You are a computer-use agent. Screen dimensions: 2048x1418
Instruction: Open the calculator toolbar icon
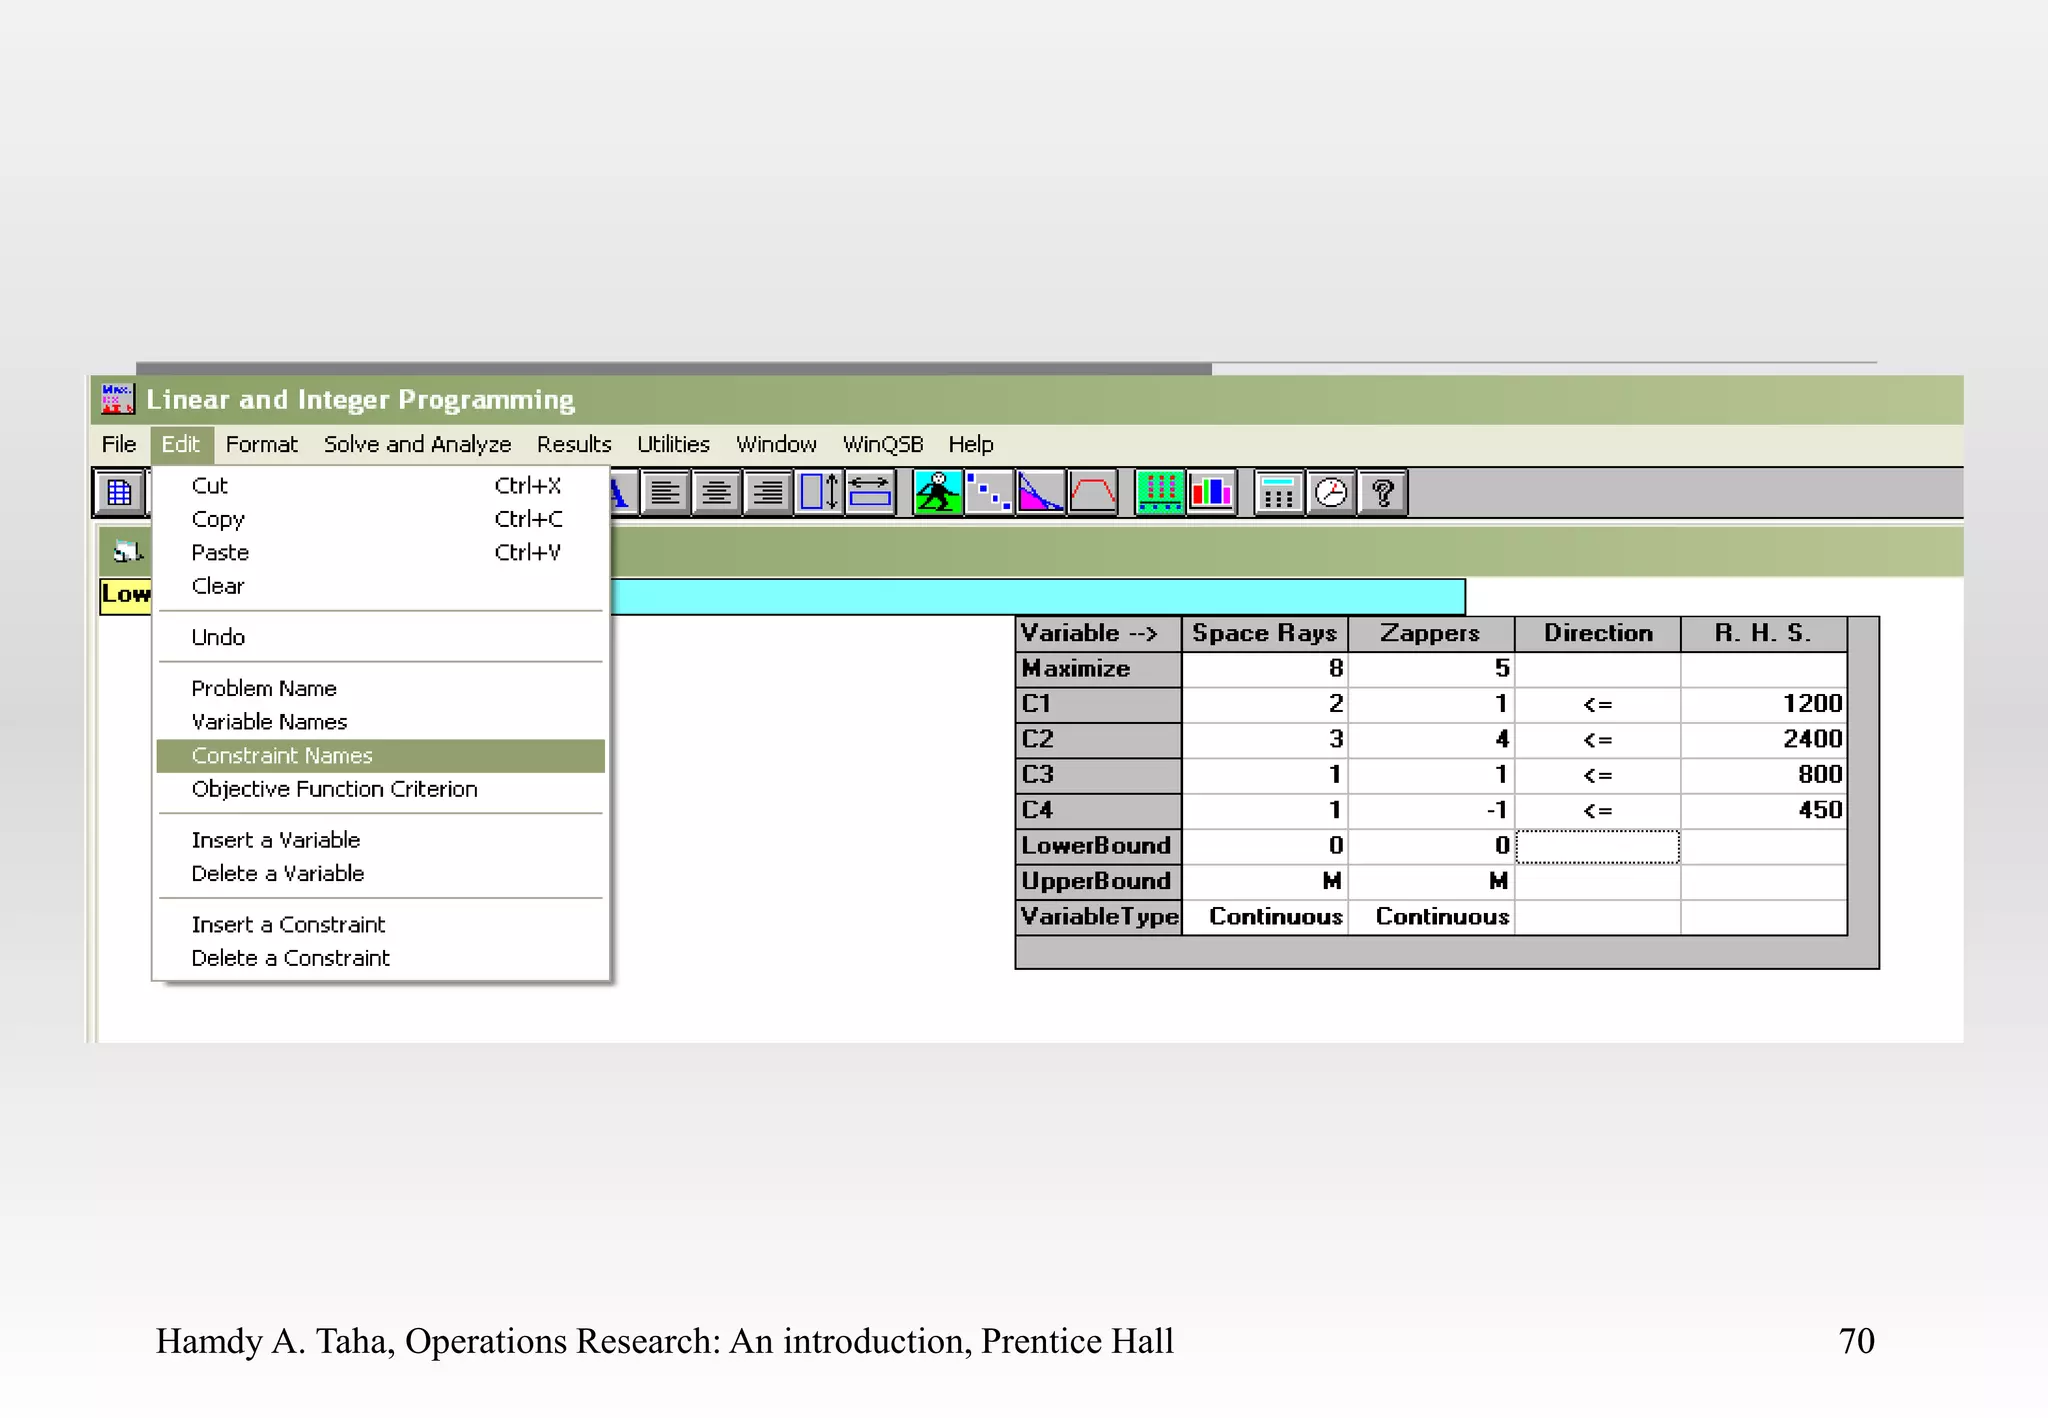pyautogui.click(x=1278, y=493)
